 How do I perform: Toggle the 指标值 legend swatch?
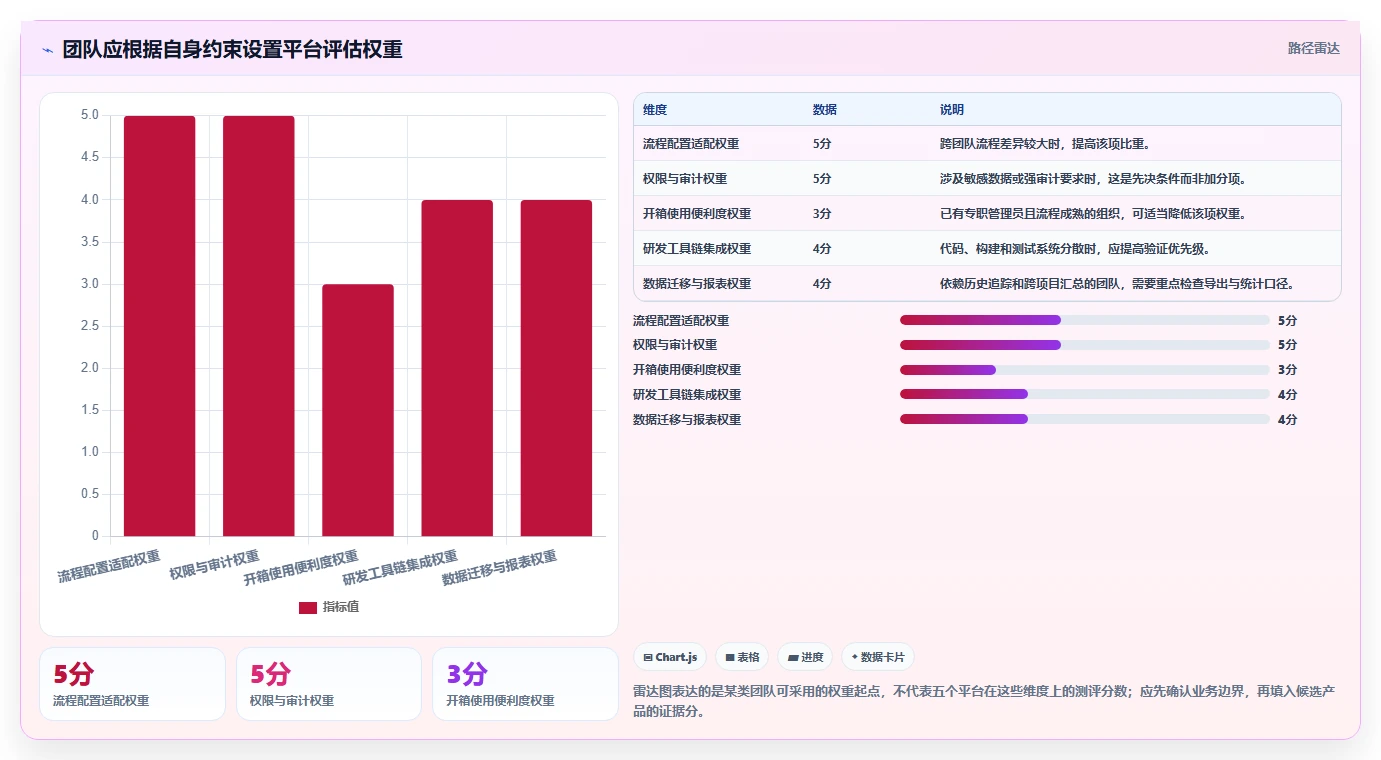click(x=308, y=607)
